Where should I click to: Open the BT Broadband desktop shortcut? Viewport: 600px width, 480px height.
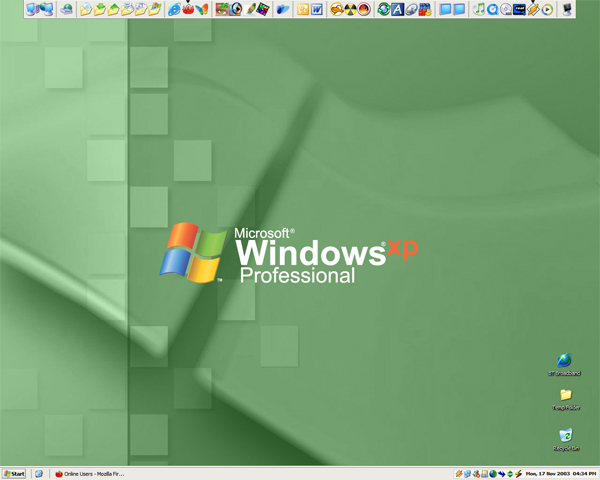pos(564,365)
